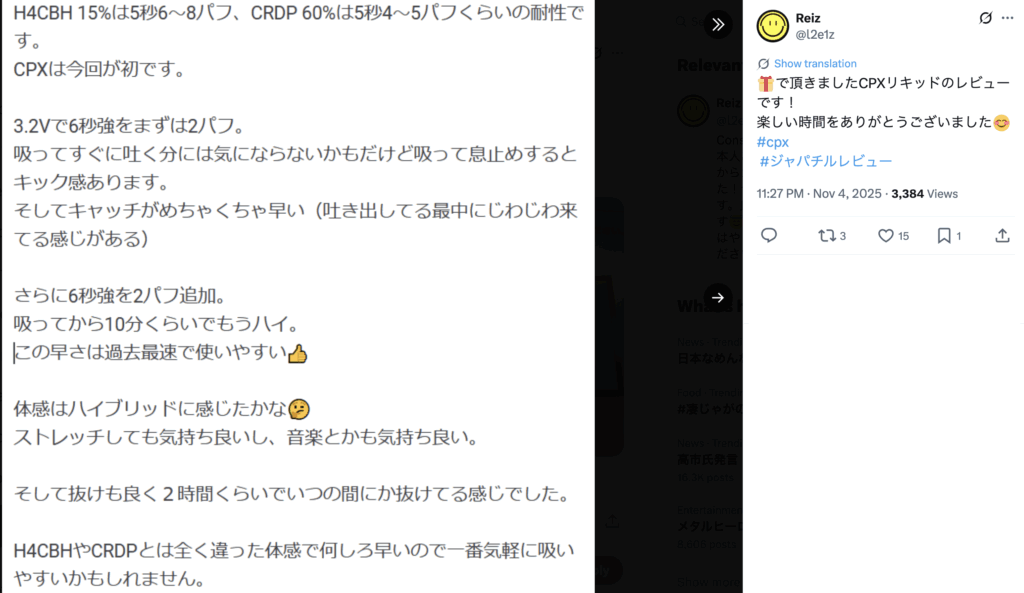View the 3,384 Views analytics

924,194
